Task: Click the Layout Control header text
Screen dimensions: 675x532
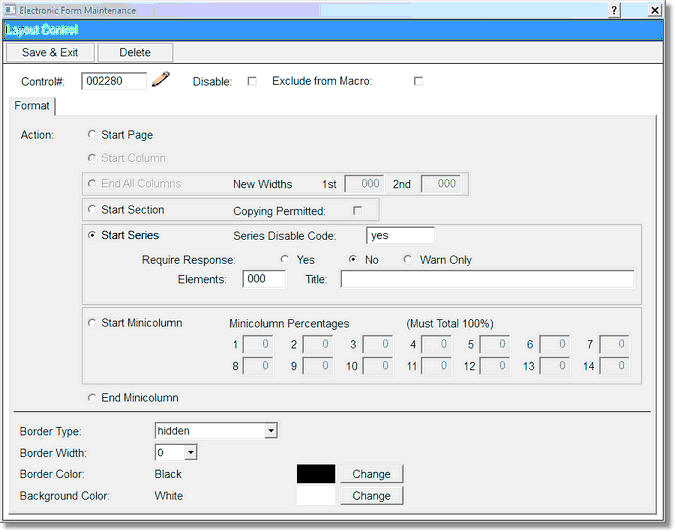Action: 42,30
